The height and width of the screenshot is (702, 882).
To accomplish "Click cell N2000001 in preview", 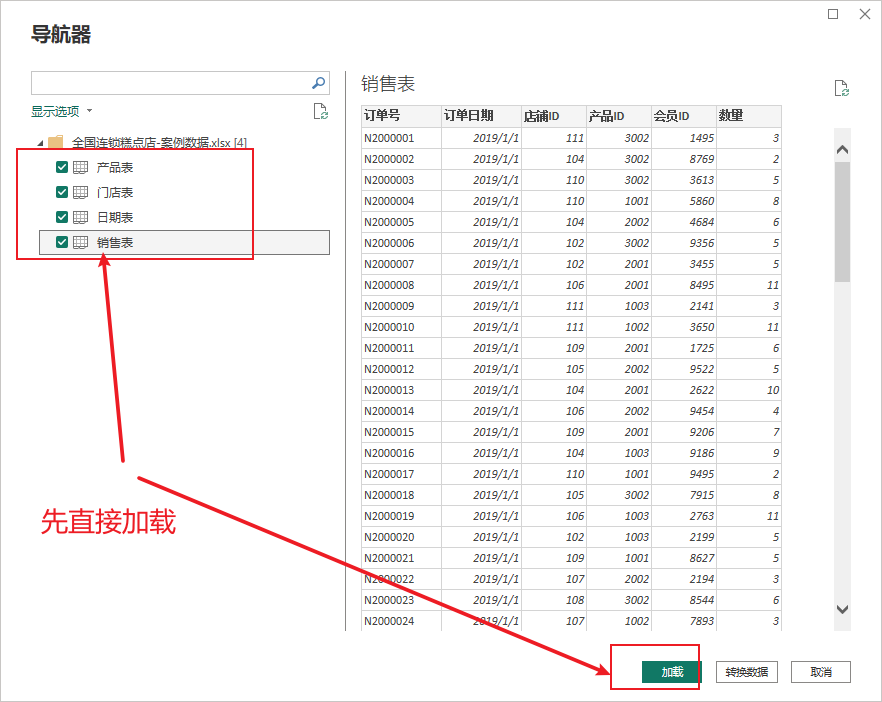I will point(401,138).
